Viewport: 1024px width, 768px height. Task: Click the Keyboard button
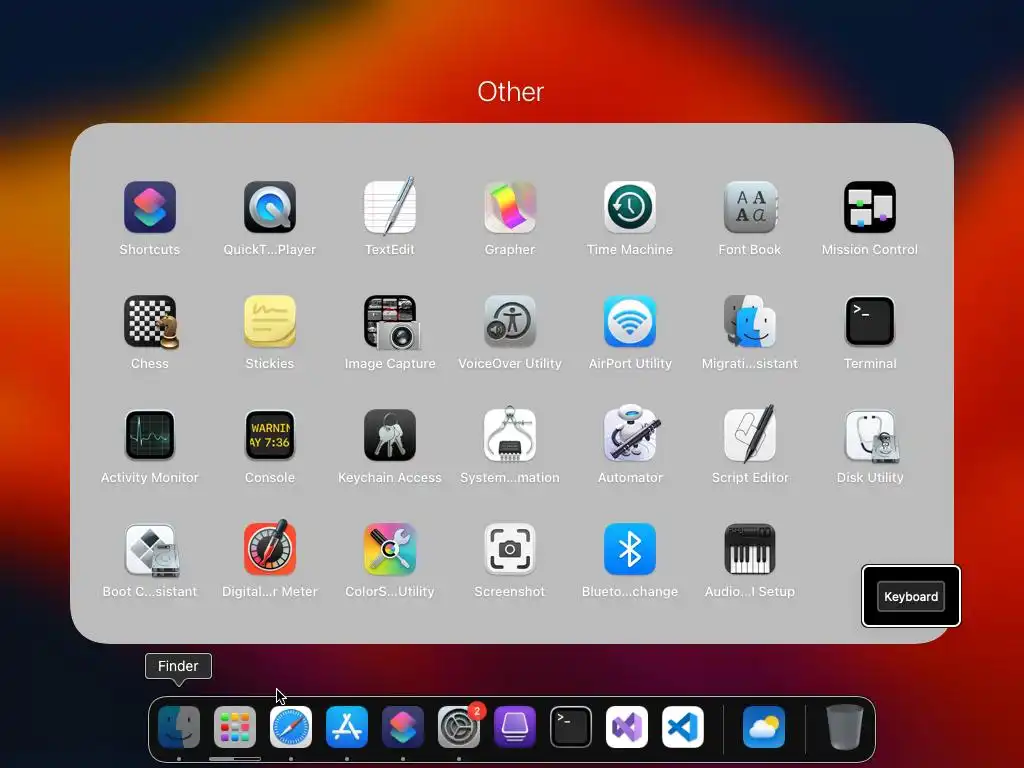(x=911, y=596)
